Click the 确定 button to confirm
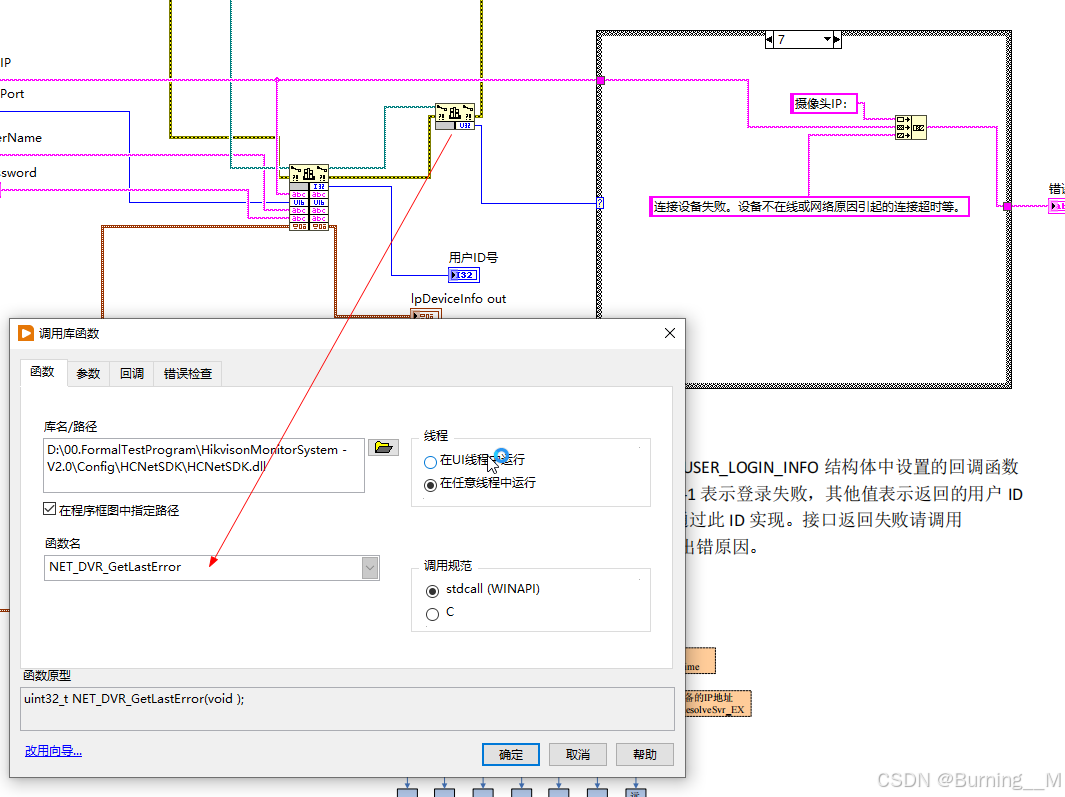The image size is (1065, 797). click(x=510, y=754)
